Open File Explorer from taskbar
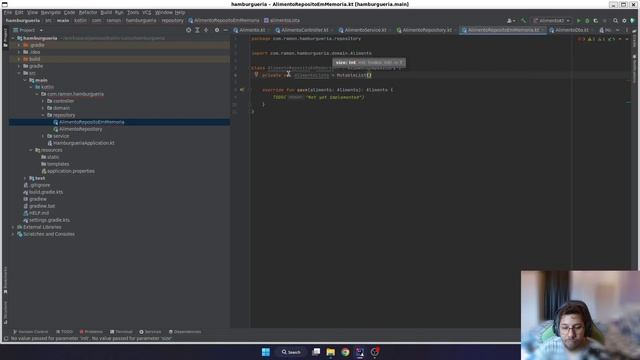640x360 pixels. click(331, 352)
